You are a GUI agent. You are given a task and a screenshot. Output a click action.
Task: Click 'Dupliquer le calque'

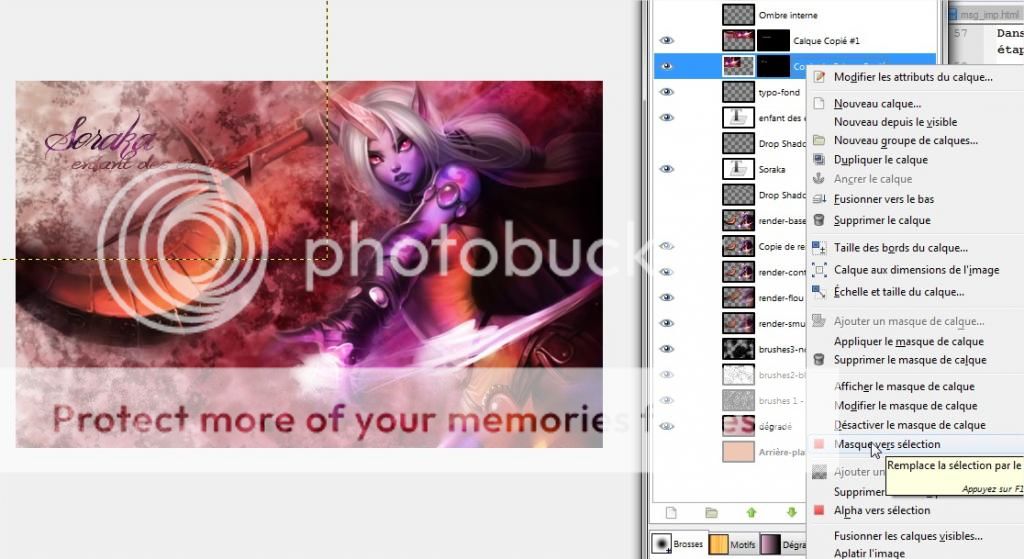tap(880, 160)
